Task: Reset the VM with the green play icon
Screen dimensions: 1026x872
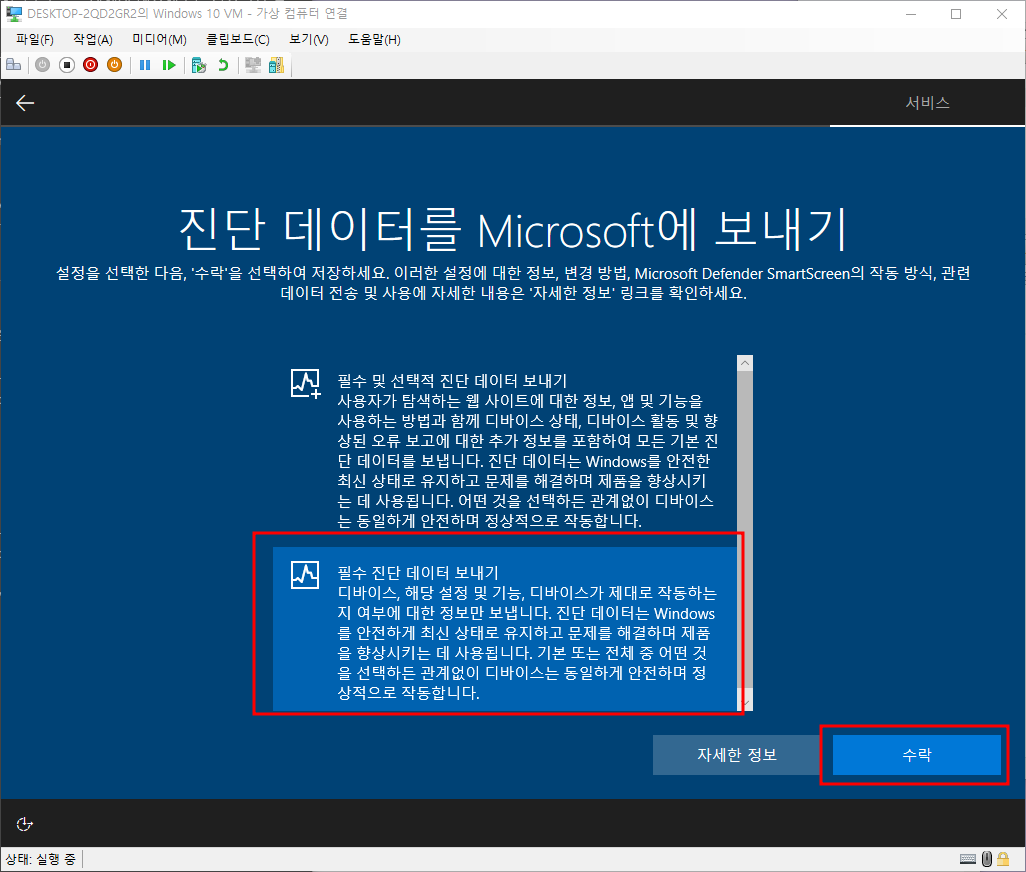Action: (x=169, y=65)
